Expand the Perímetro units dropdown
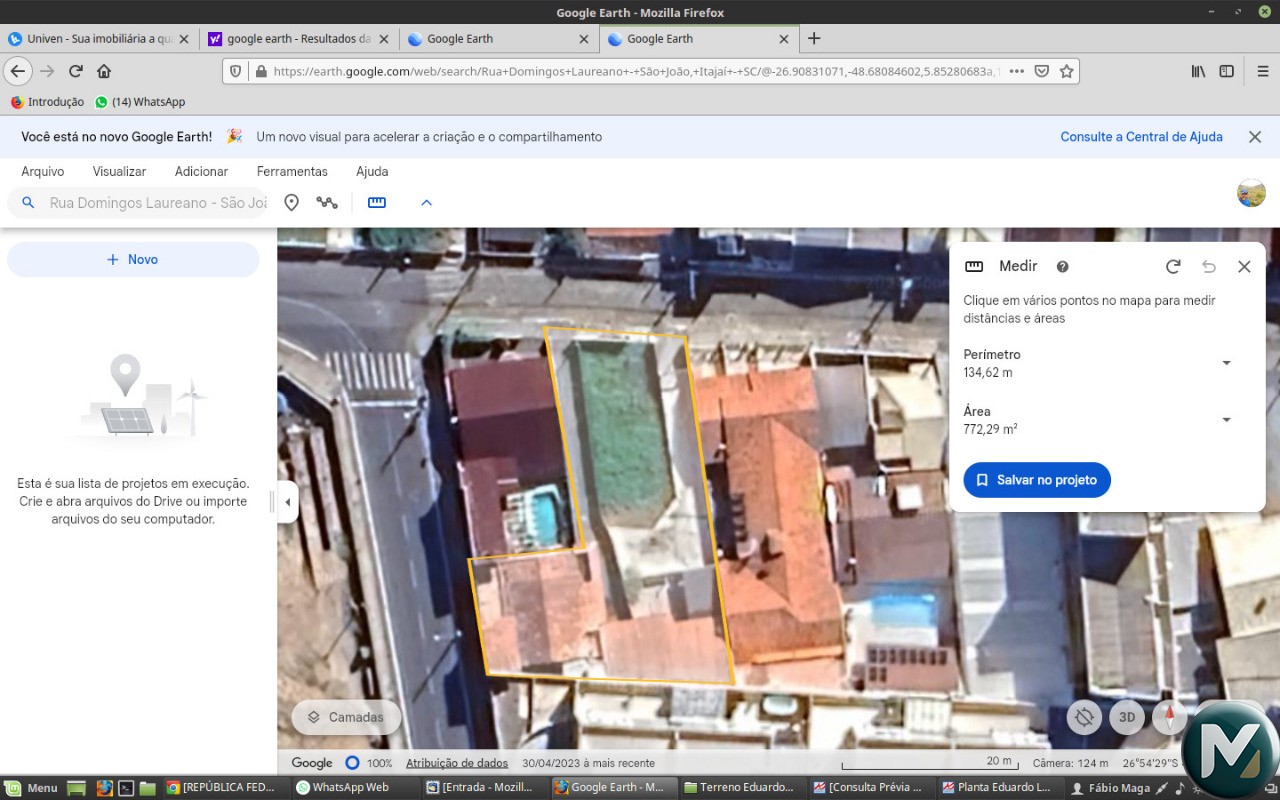The height and width of the screenshot is (800, 1280). tap(1226, 363)
